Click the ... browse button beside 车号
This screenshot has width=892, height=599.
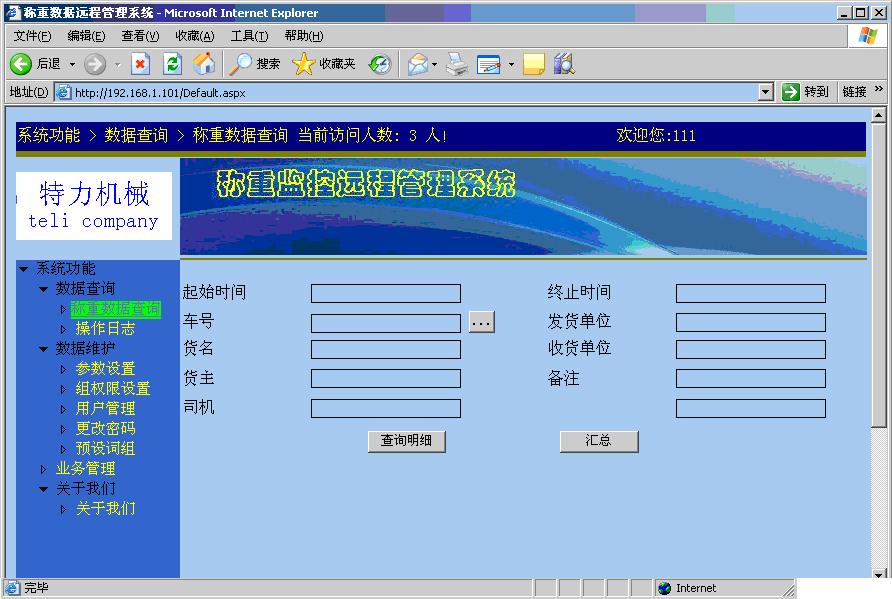click(481, 323)
